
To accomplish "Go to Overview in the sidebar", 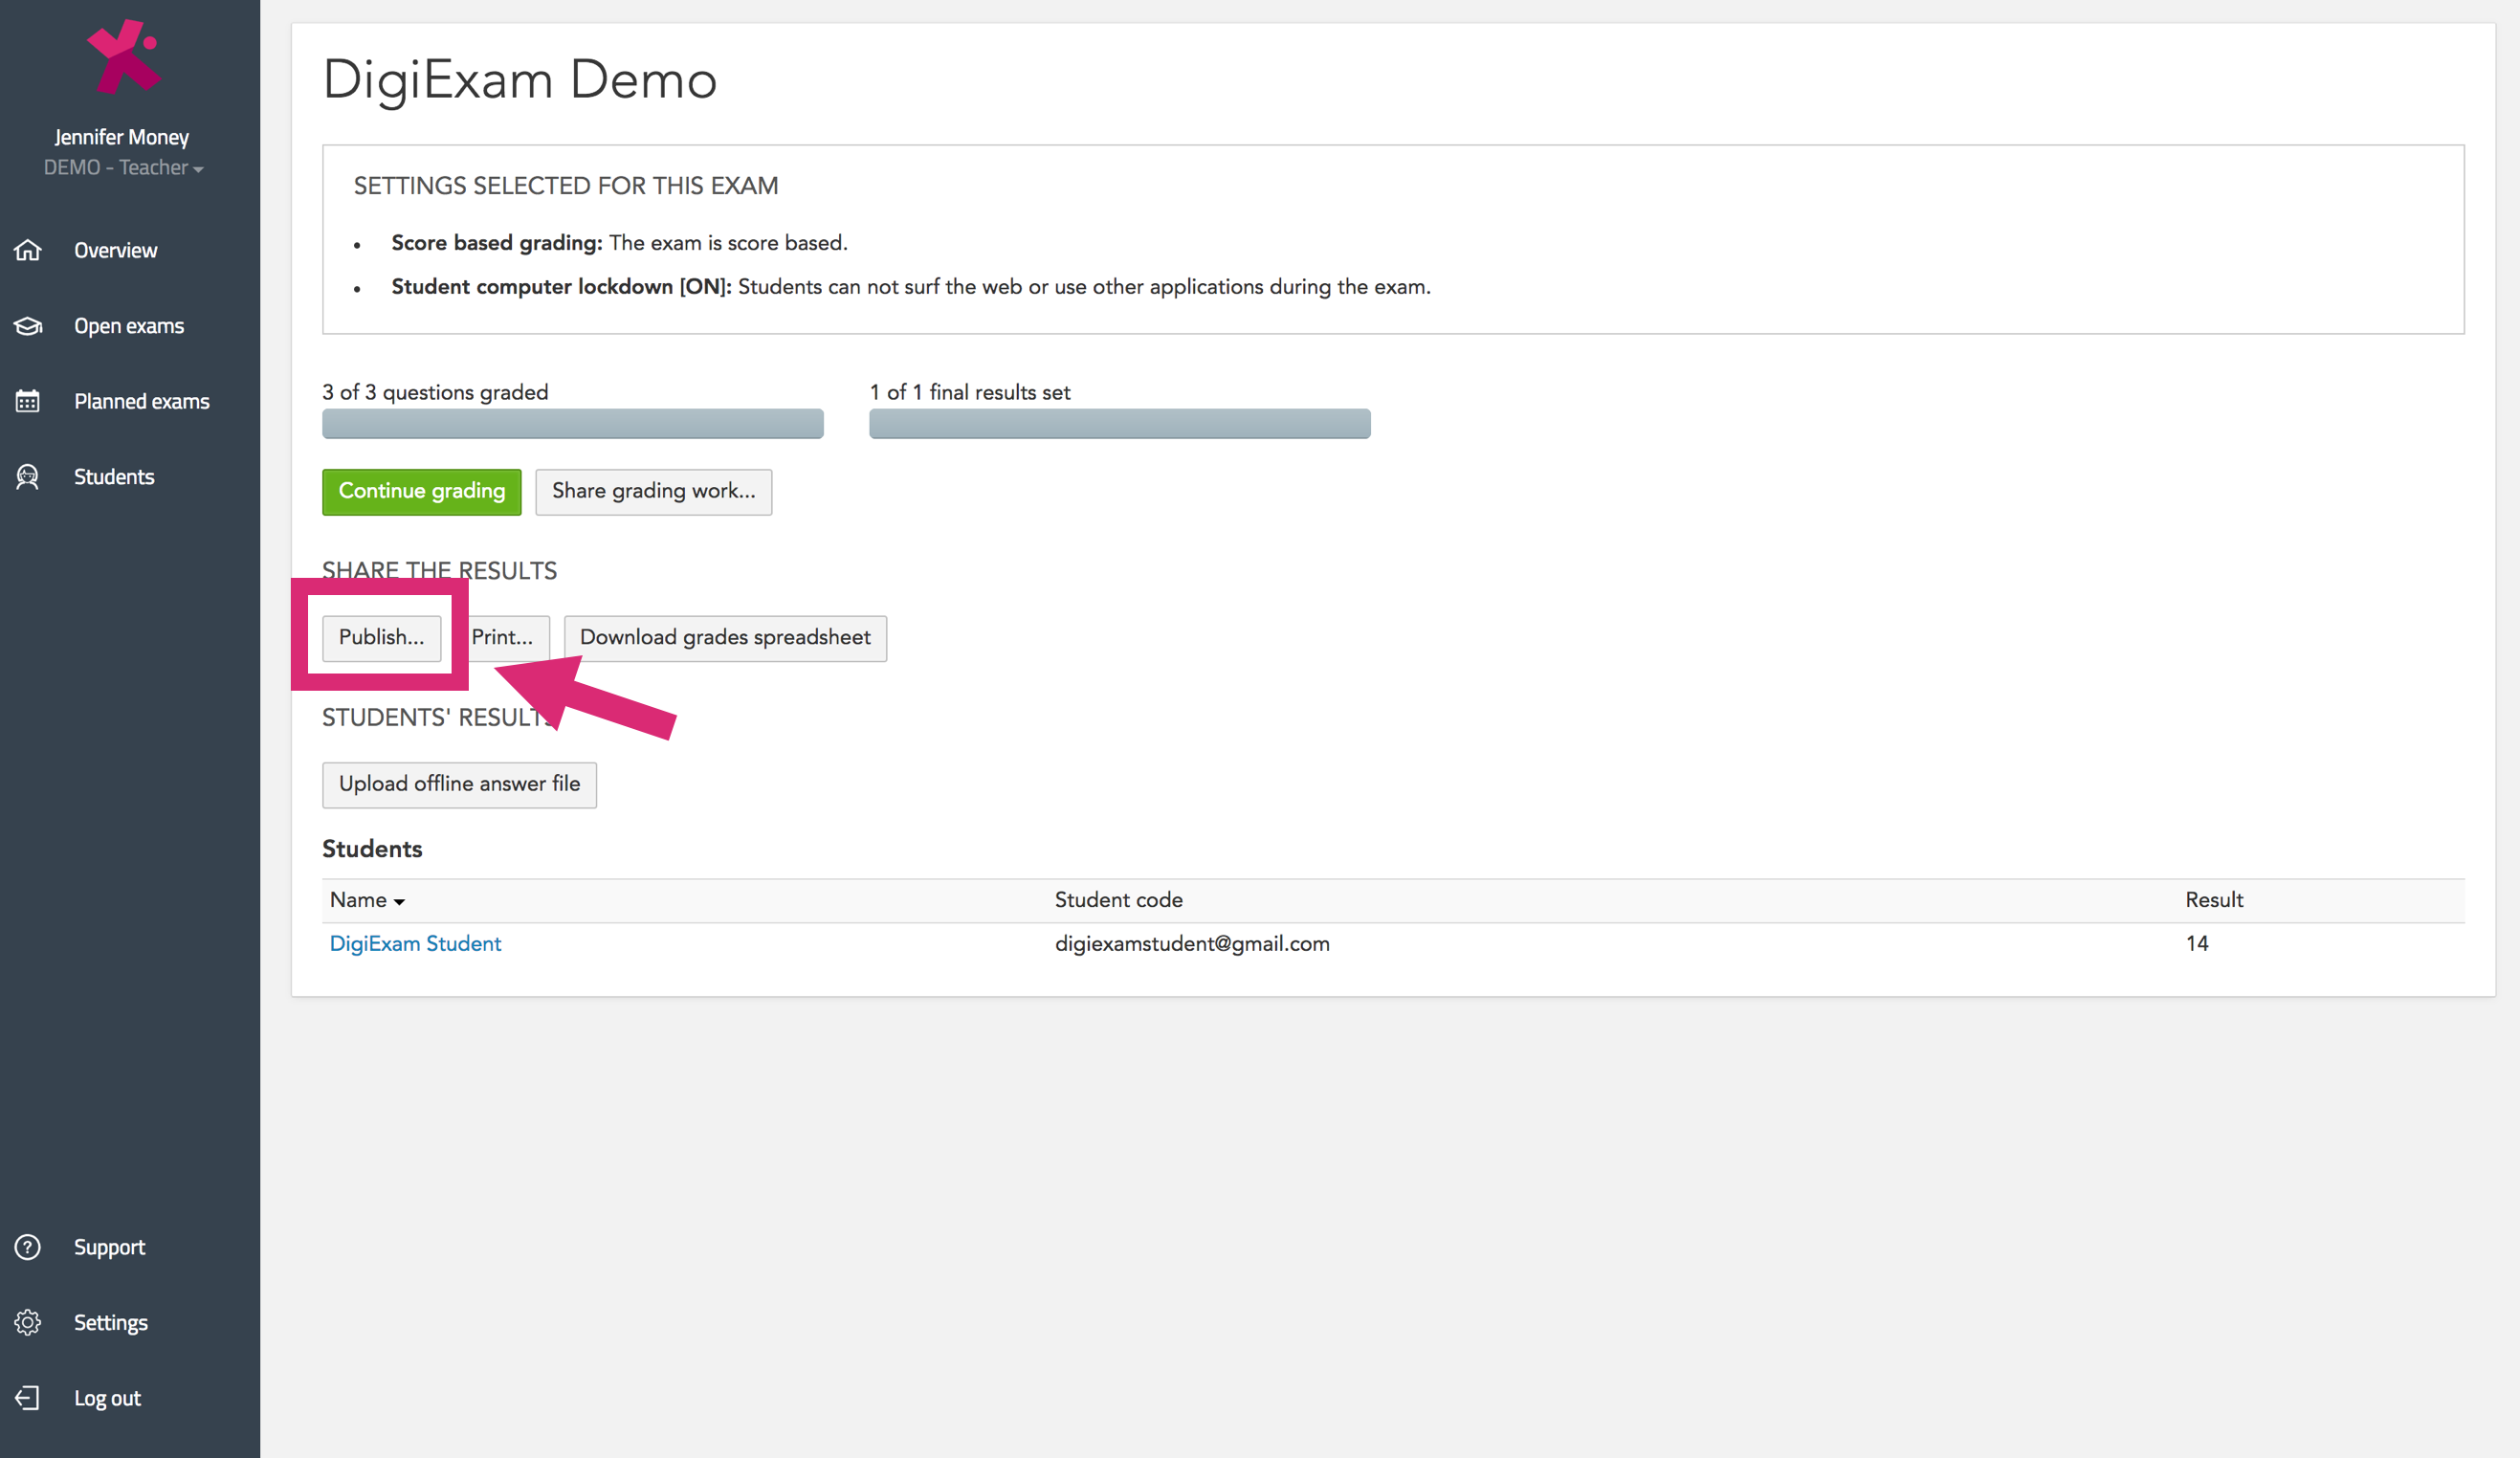I will [115, 250].
